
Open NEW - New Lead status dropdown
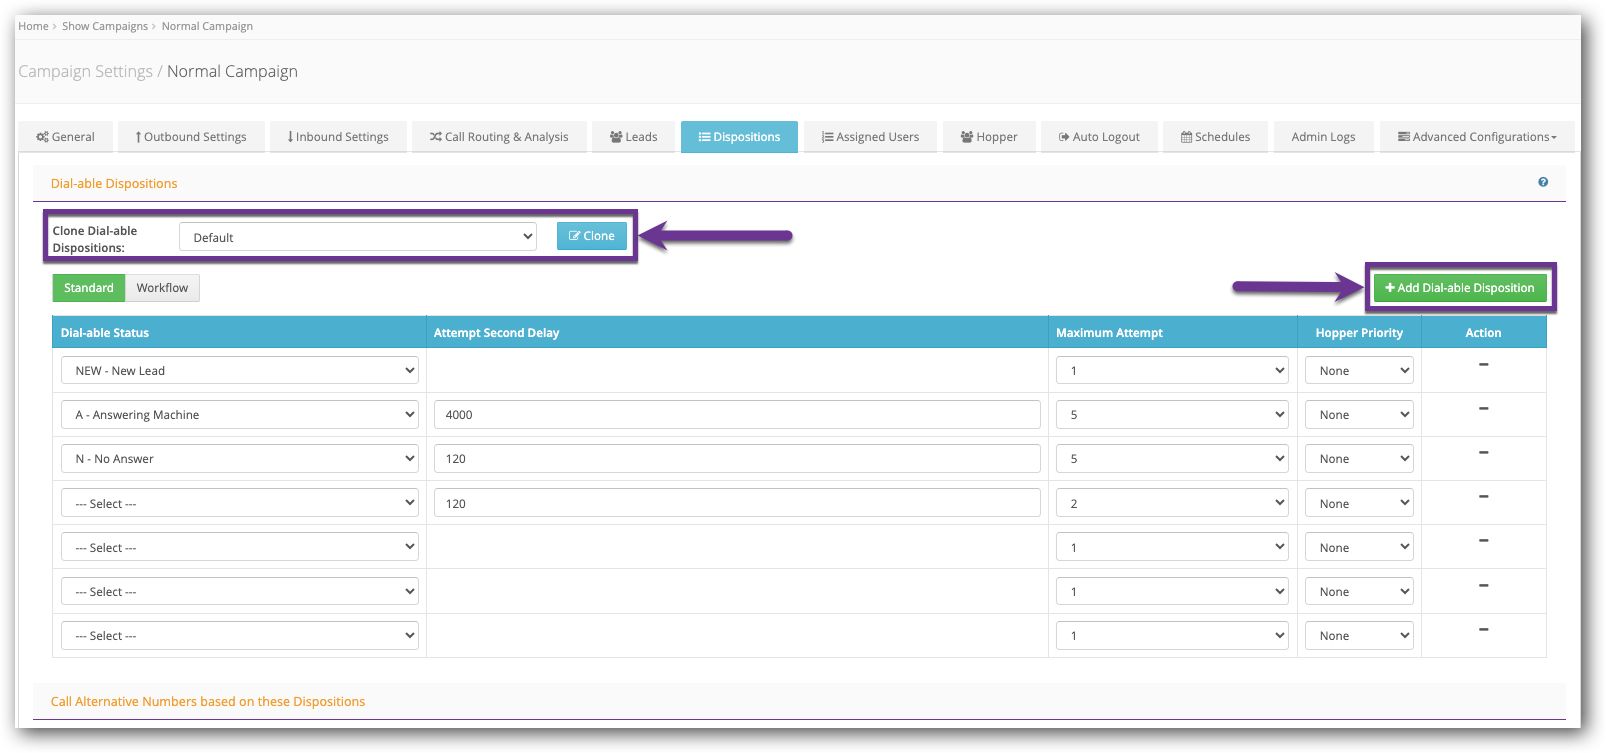tap(240, 370)
